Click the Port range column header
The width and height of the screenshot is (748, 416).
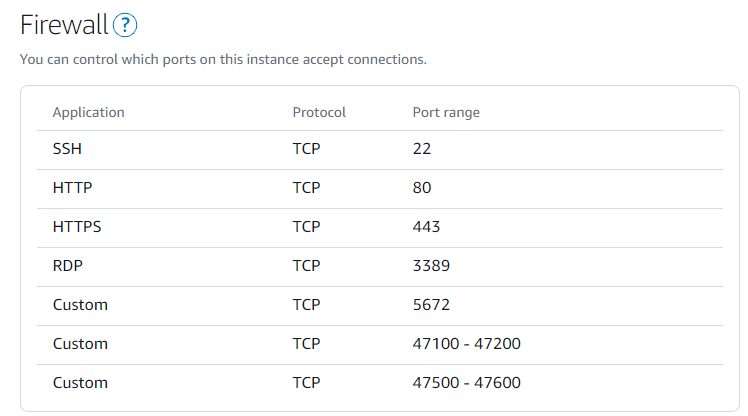(446, 112)
